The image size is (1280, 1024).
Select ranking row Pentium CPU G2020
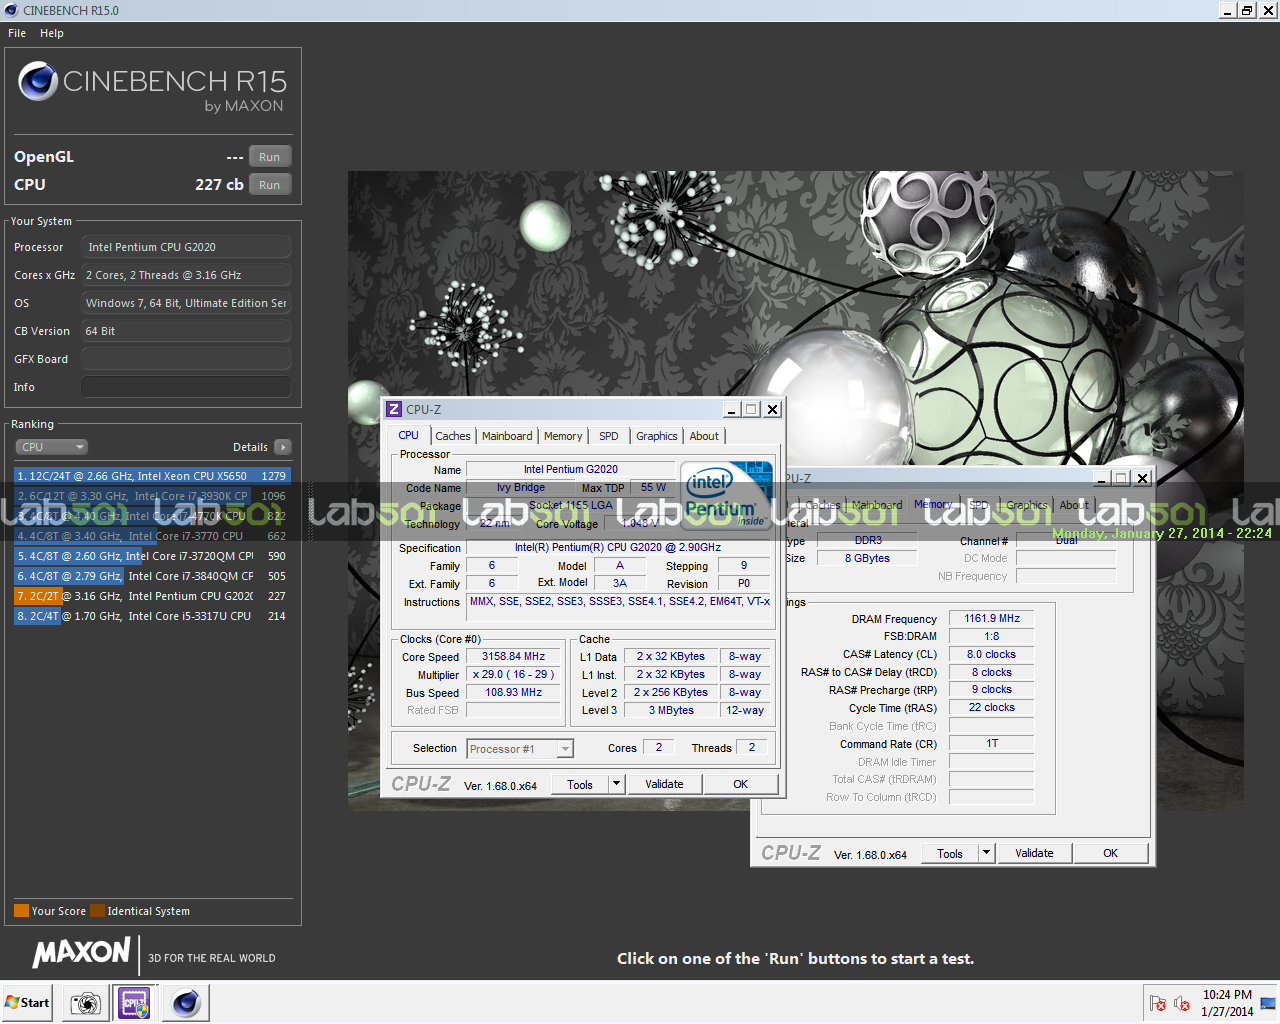click(152, 596)
